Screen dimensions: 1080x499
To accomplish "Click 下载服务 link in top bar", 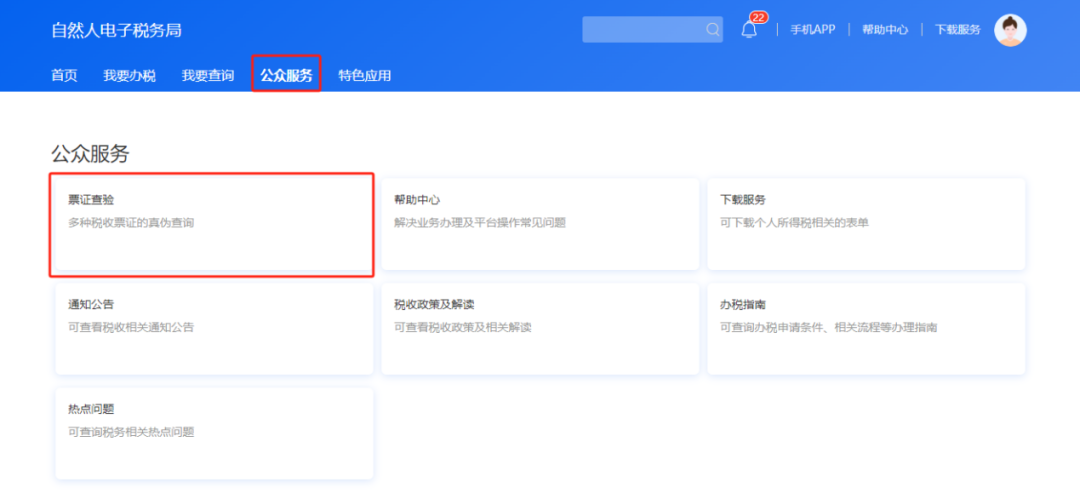I will click(x=957, y=30).
